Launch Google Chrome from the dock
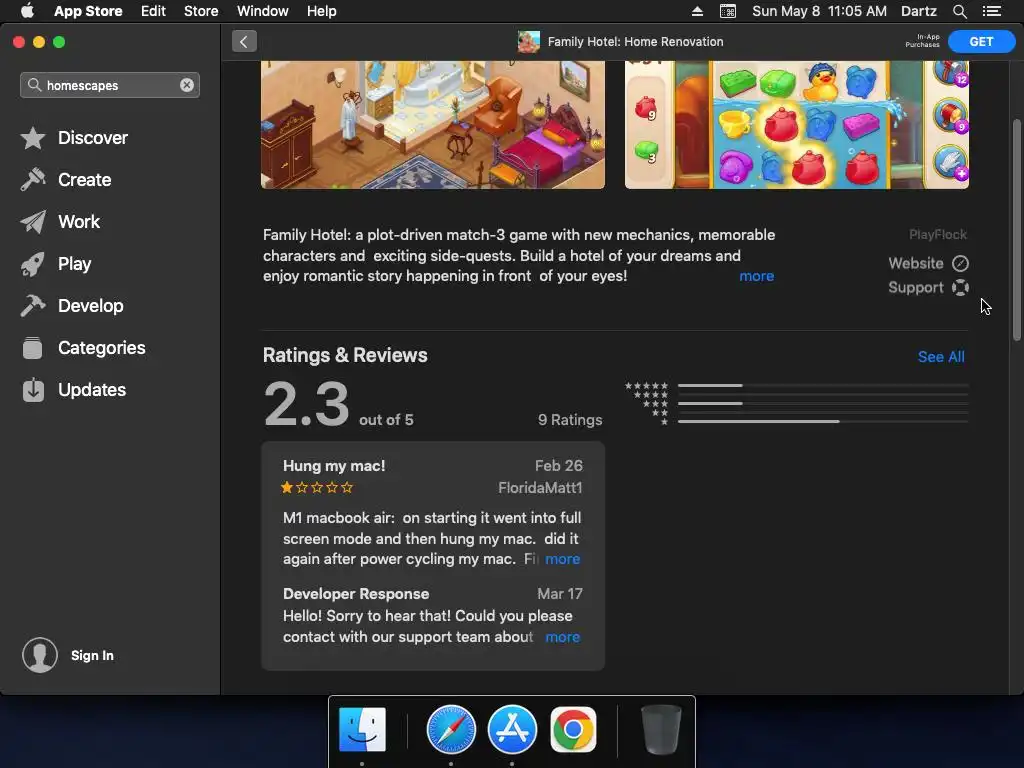Image resolution: width=1024 pixels, height=768 pixels. (573, 729)
